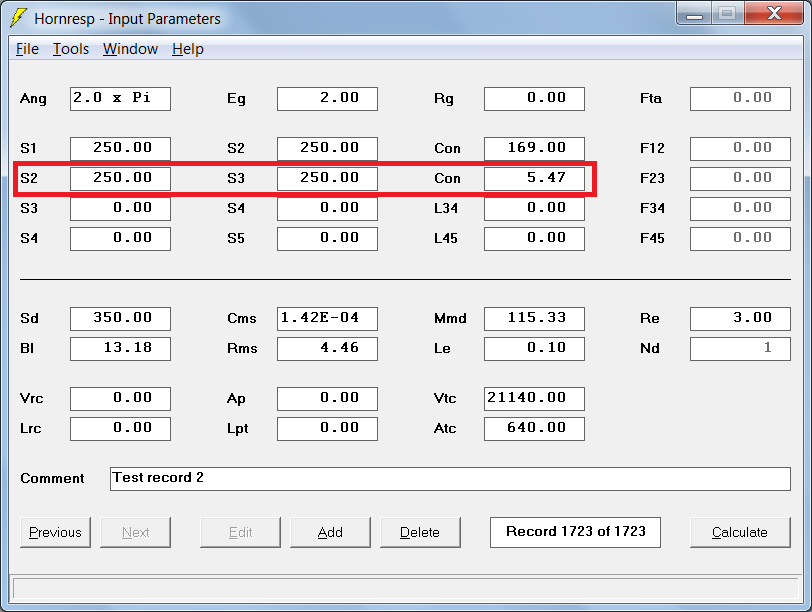
Task: Click the Hornresp lightning bolt title icon
Action: tap(19, 18)
